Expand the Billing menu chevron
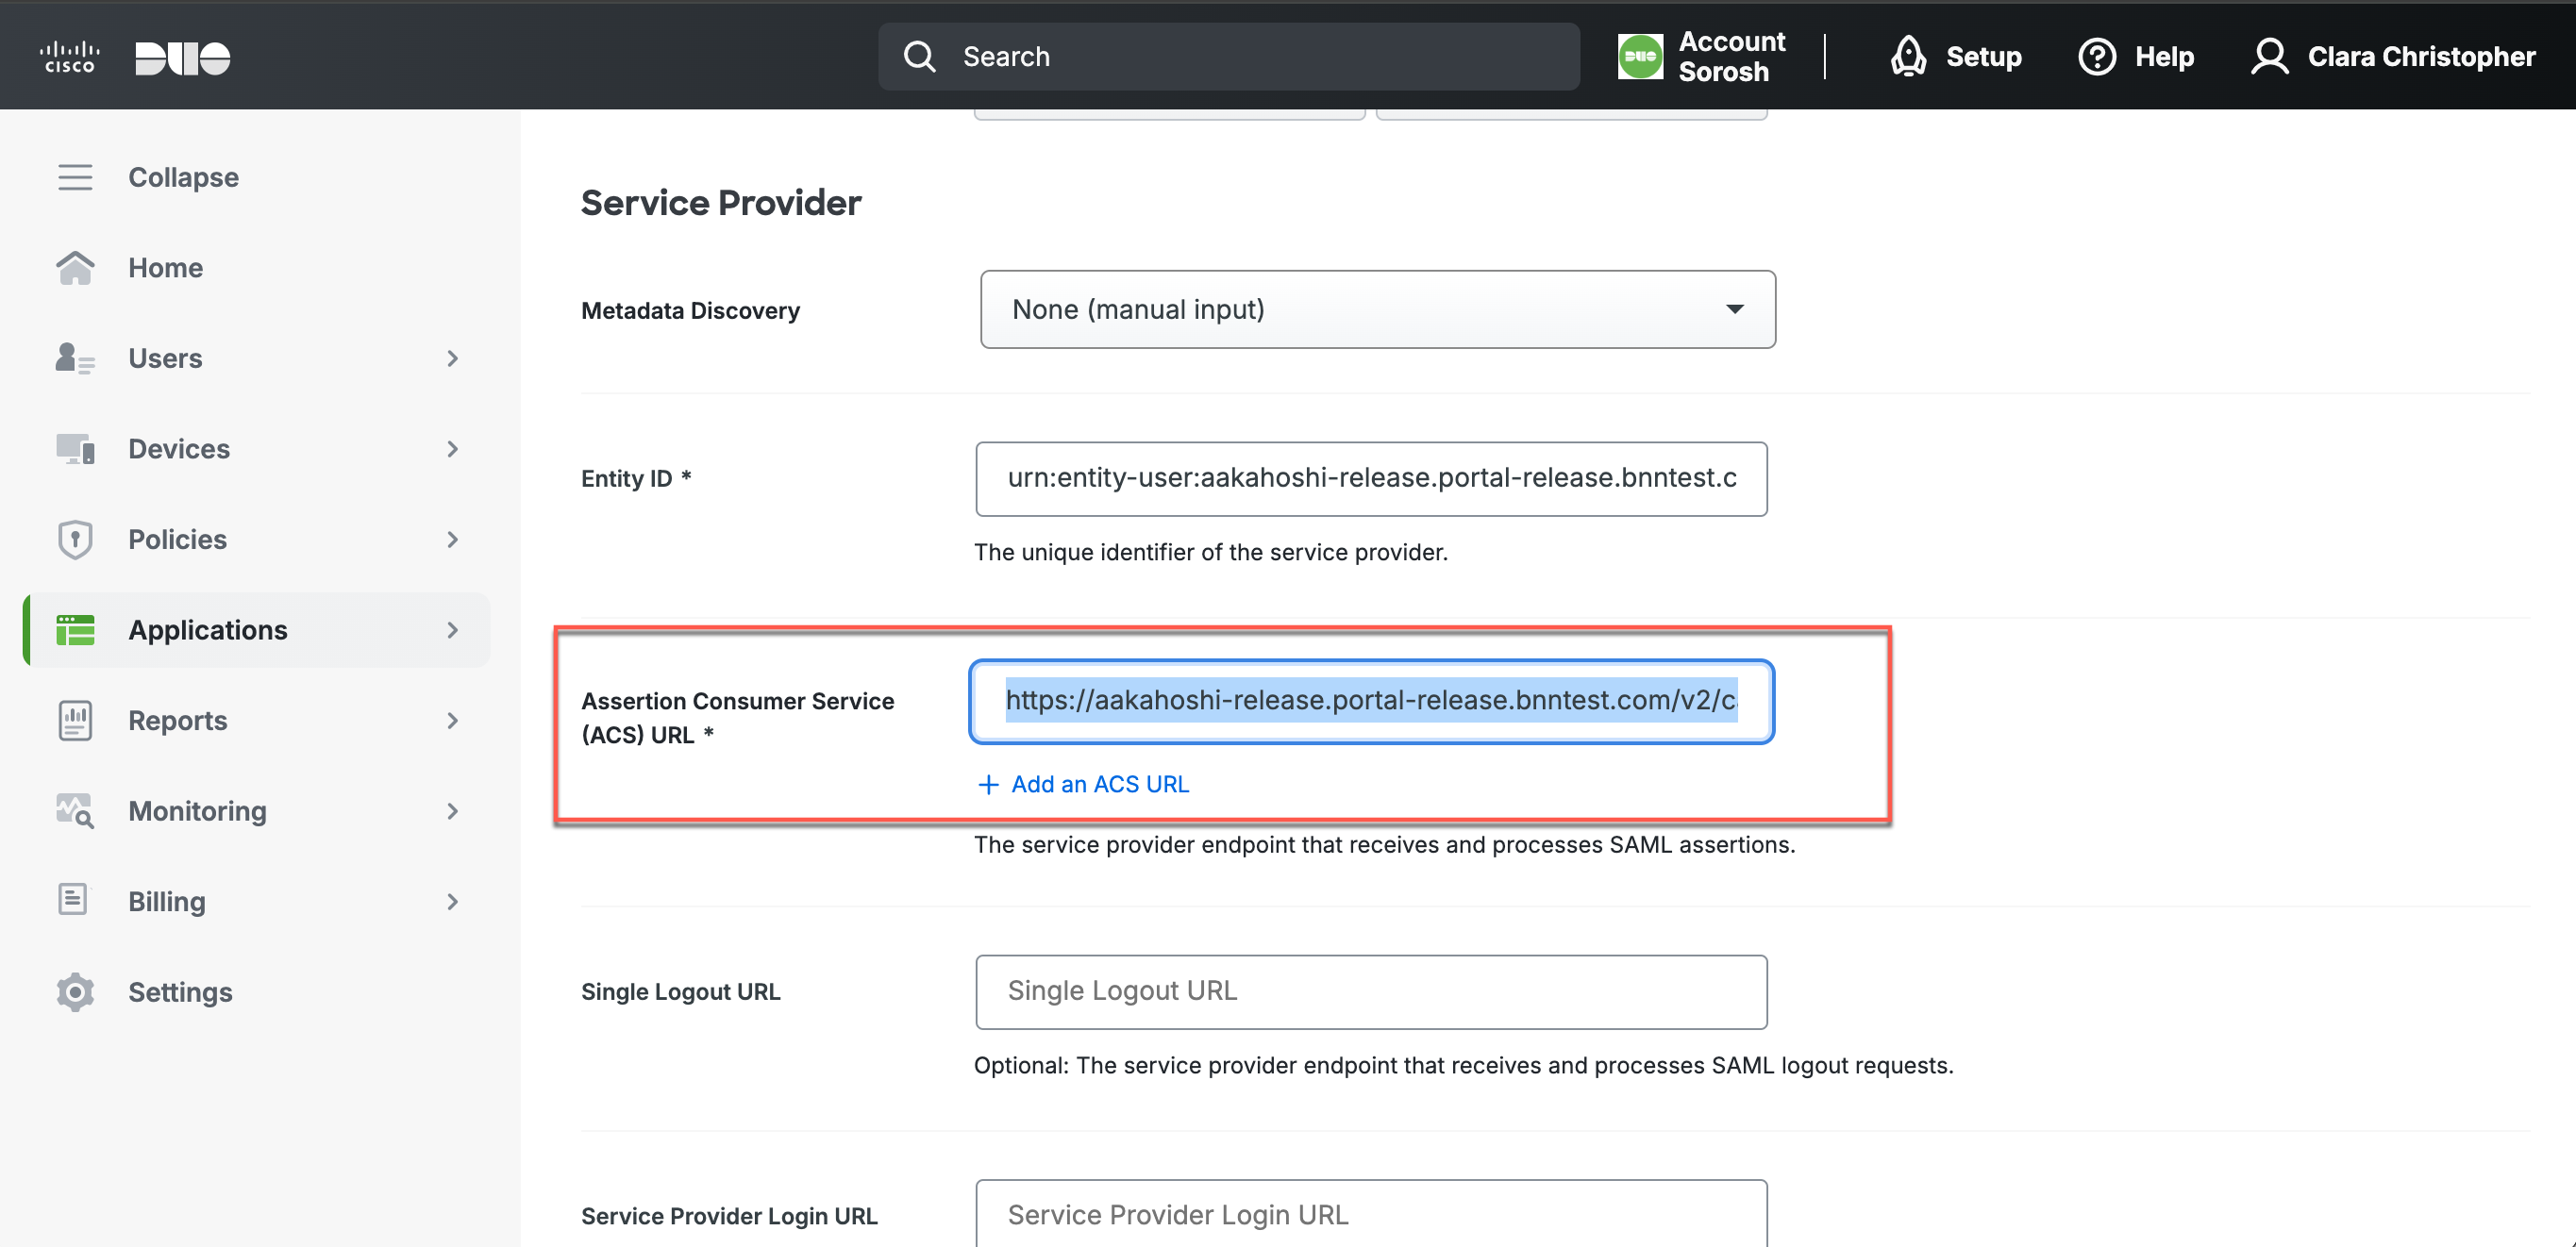The height and width of the screenshot is (1247, 2576). coord(453,902)
